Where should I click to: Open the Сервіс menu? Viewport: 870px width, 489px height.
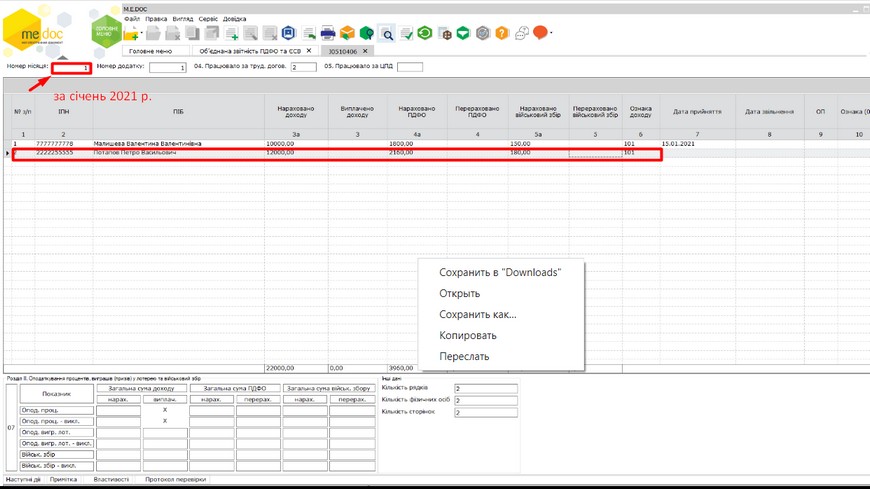[208, 19]
